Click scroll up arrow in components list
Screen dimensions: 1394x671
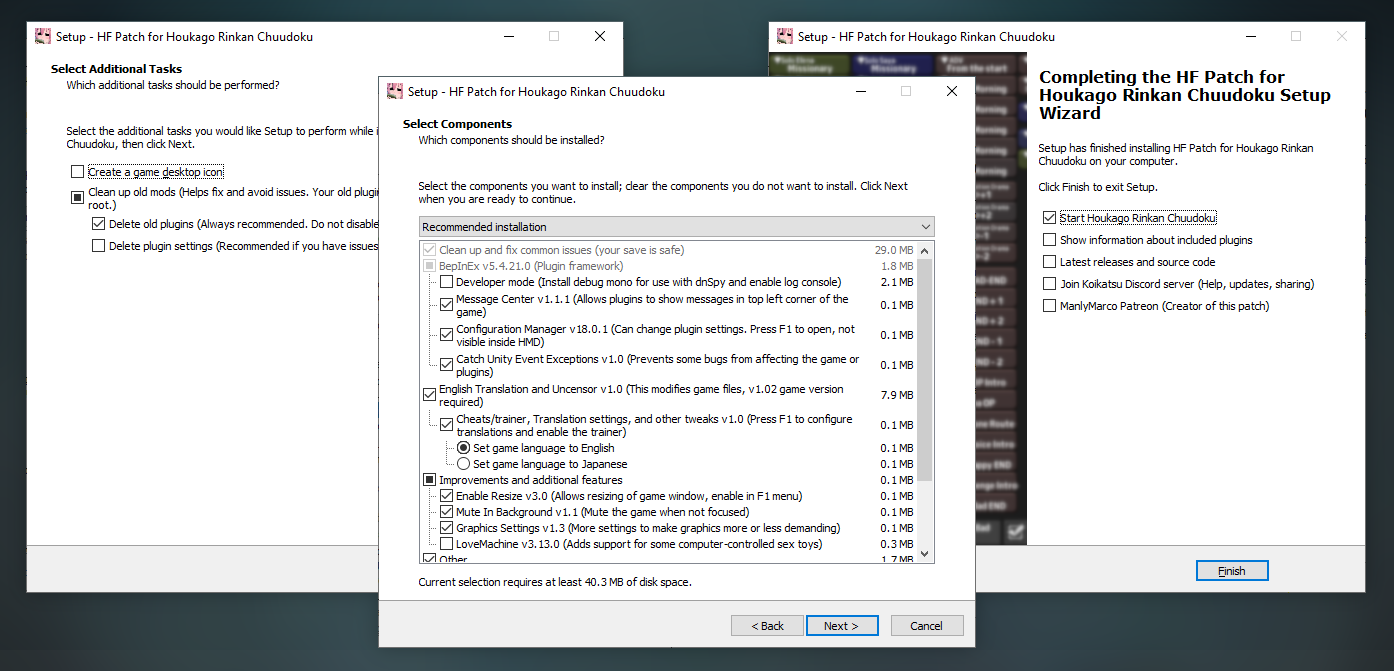pos(925,251)
